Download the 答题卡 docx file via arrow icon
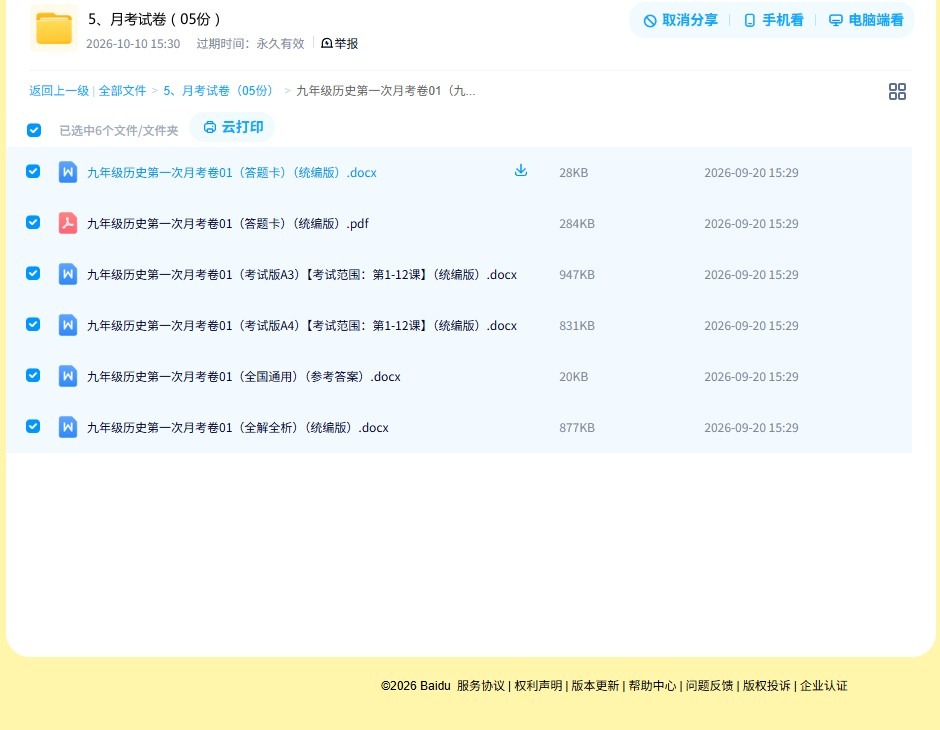940x730 pixels. tap(521, 170)
